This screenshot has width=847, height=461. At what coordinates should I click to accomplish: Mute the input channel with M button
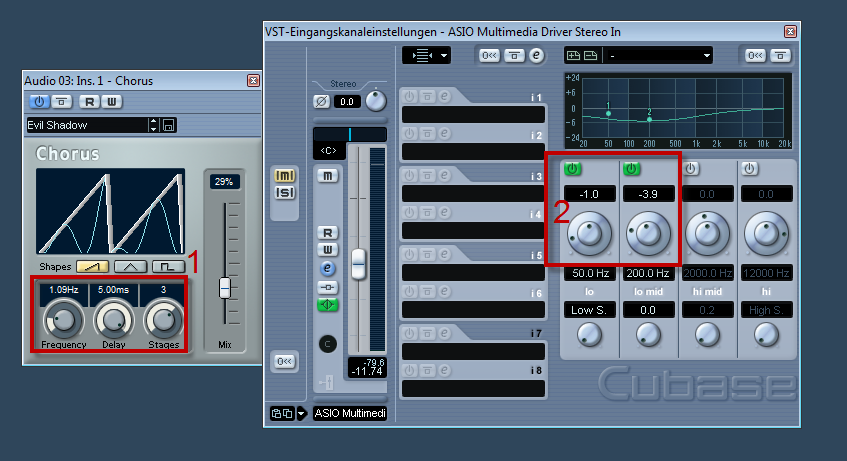(328, 176)
